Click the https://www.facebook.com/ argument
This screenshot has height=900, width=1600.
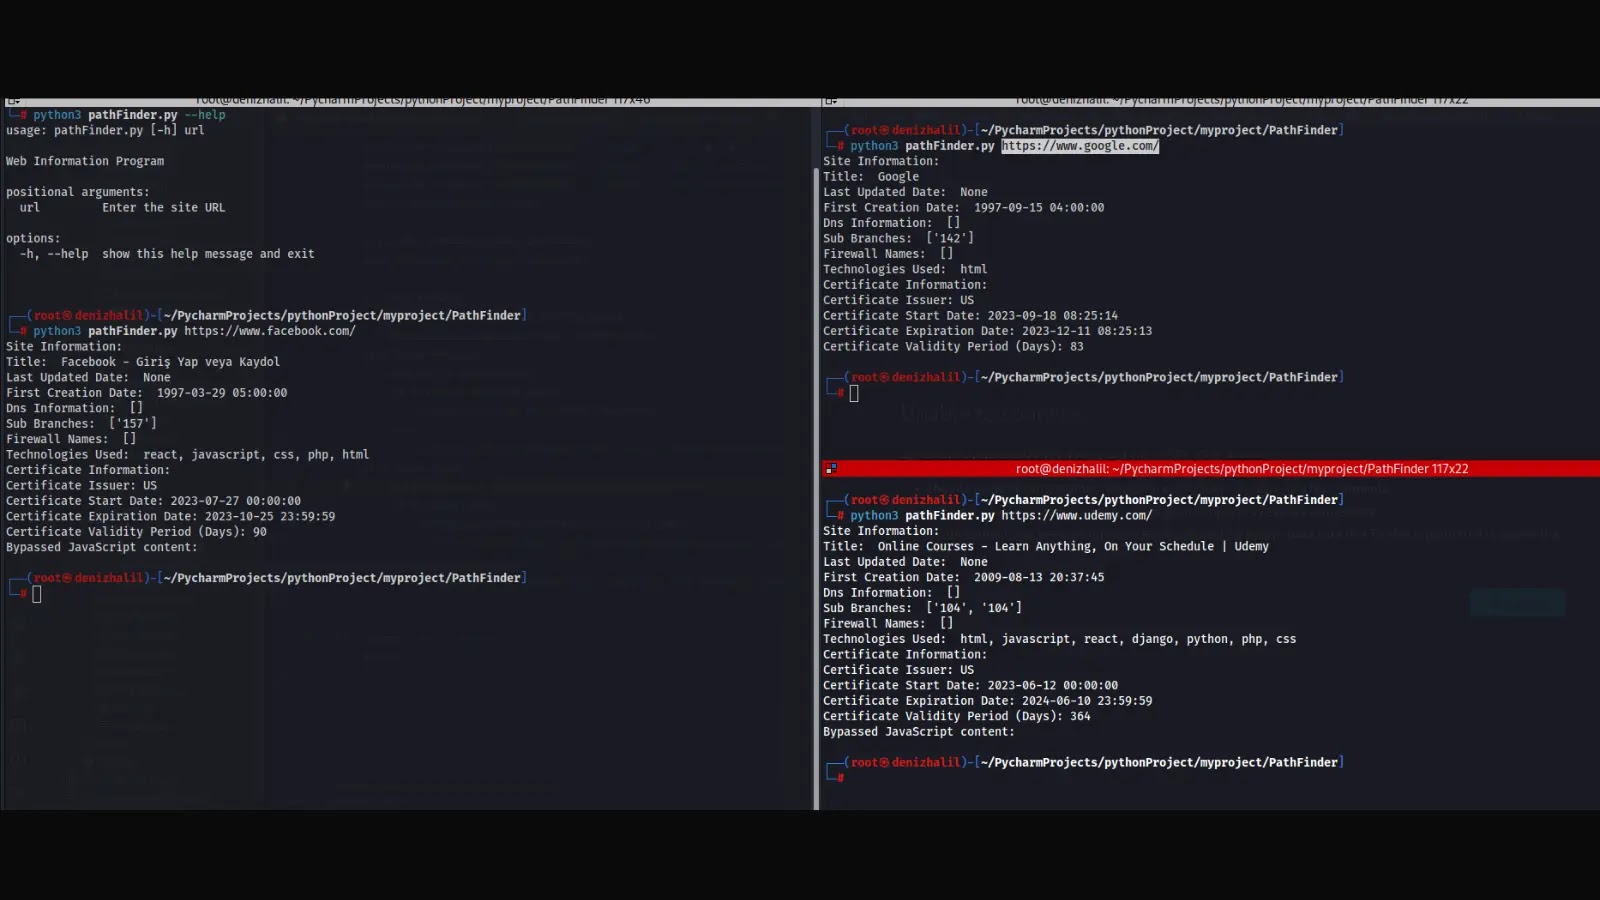point(270,331)
